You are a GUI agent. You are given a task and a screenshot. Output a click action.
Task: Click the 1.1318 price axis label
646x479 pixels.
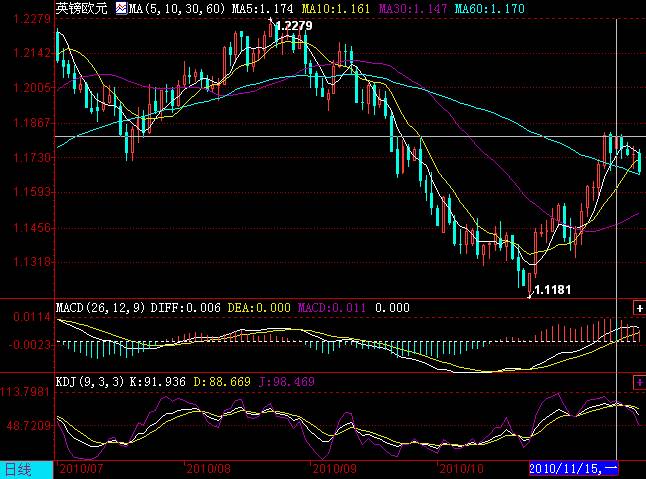tap(32, 262)
